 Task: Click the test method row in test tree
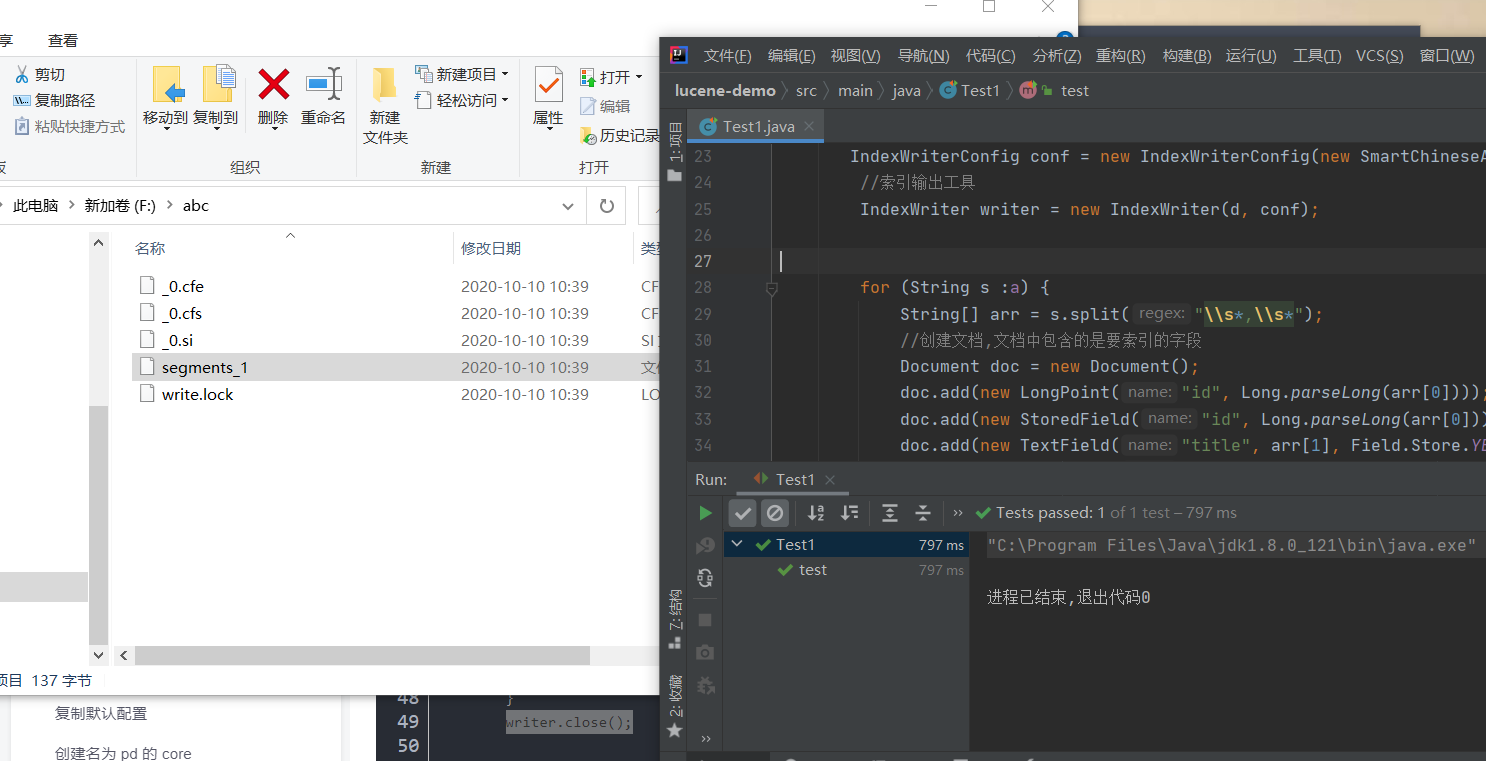coord(846,570)
